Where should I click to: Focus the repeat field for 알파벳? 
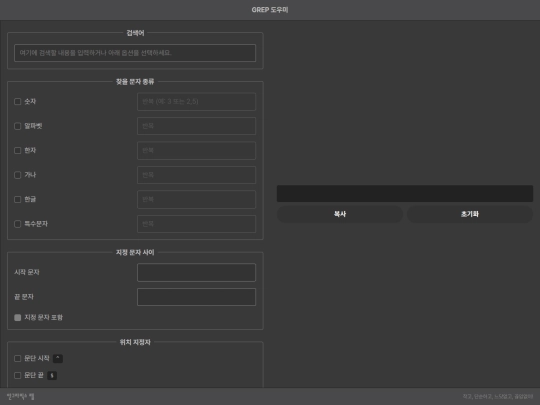tap(196, 126)
